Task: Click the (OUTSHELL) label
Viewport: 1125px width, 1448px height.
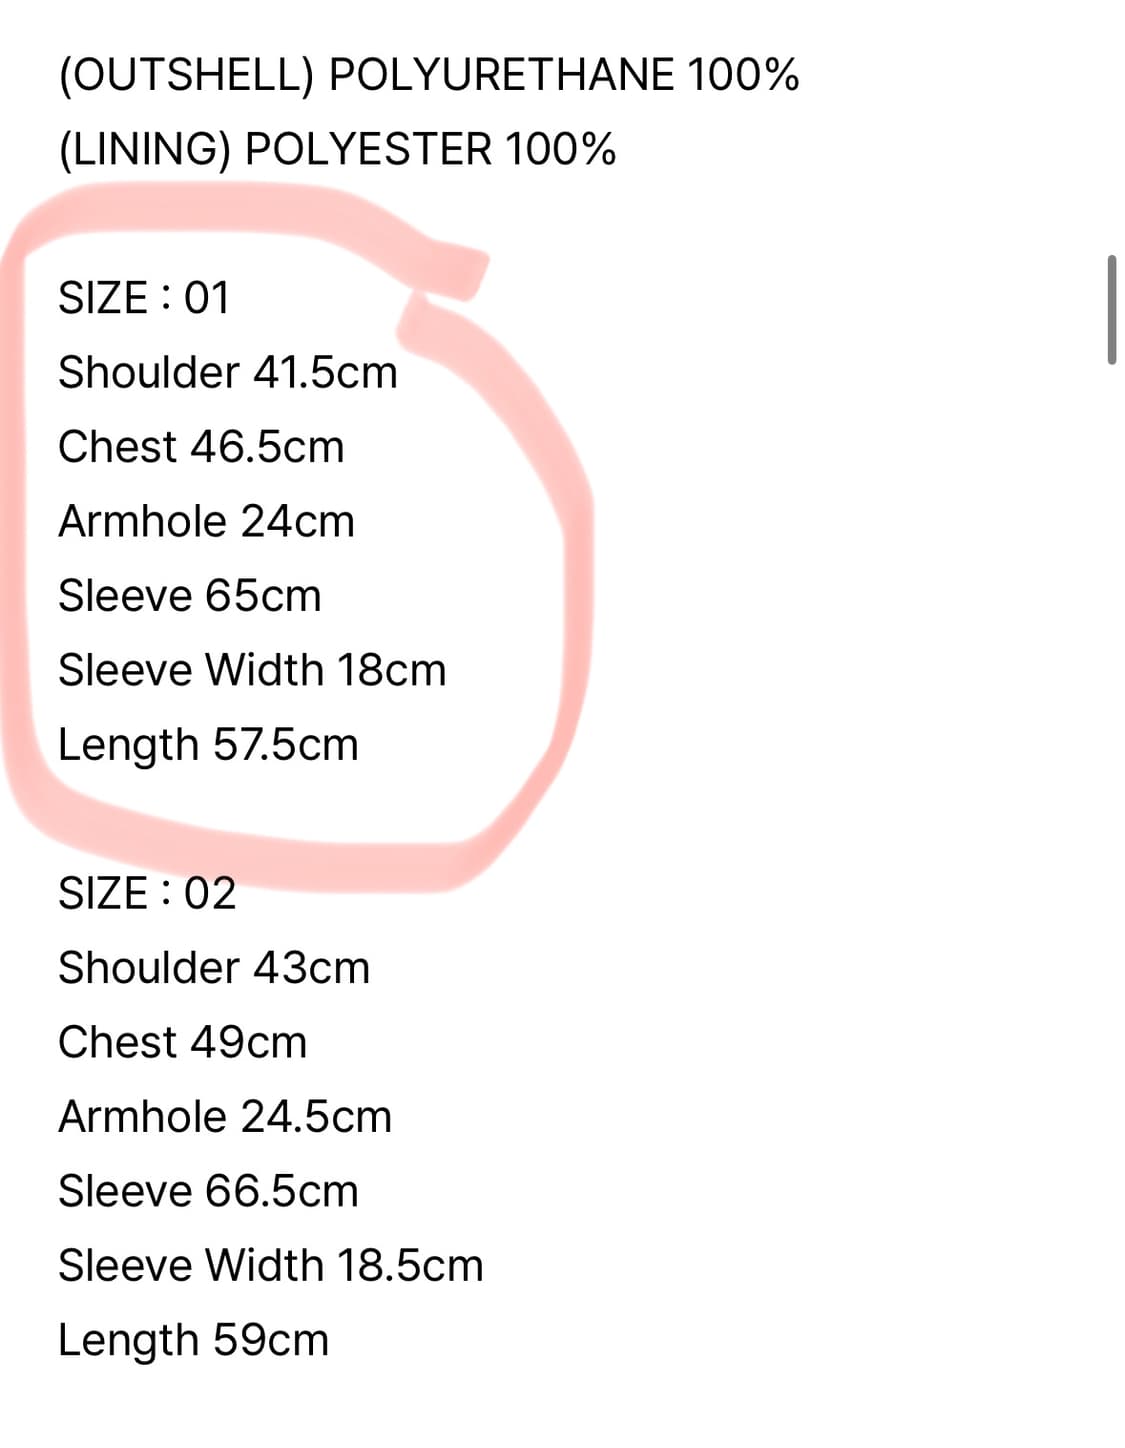Action: (186, 76)
